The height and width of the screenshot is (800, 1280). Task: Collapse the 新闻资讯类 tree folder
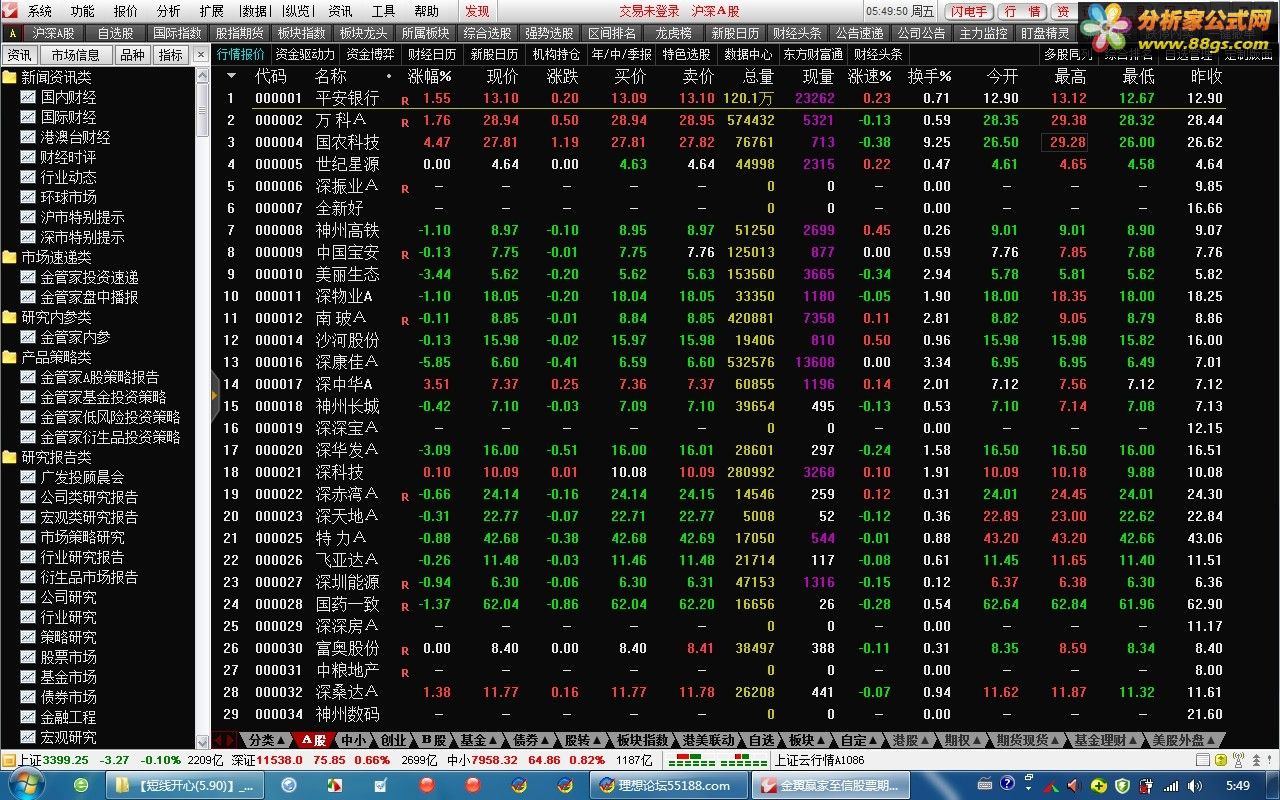tap(10, 77)
